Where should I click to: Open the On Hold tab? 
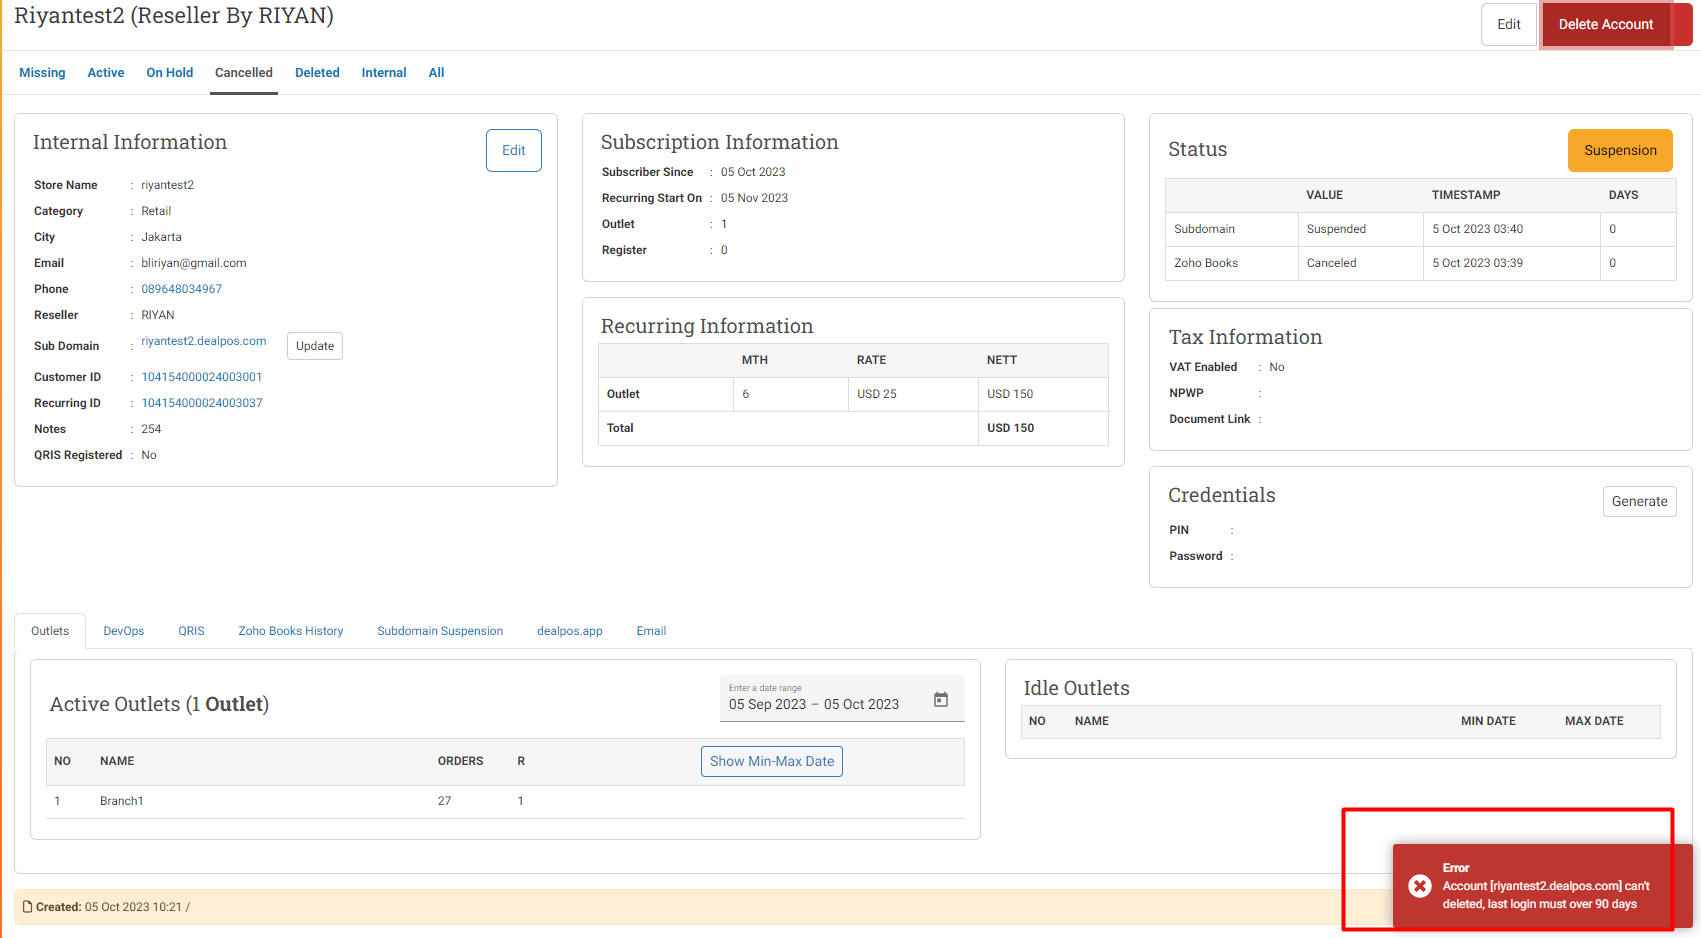[x=170, y=73]
